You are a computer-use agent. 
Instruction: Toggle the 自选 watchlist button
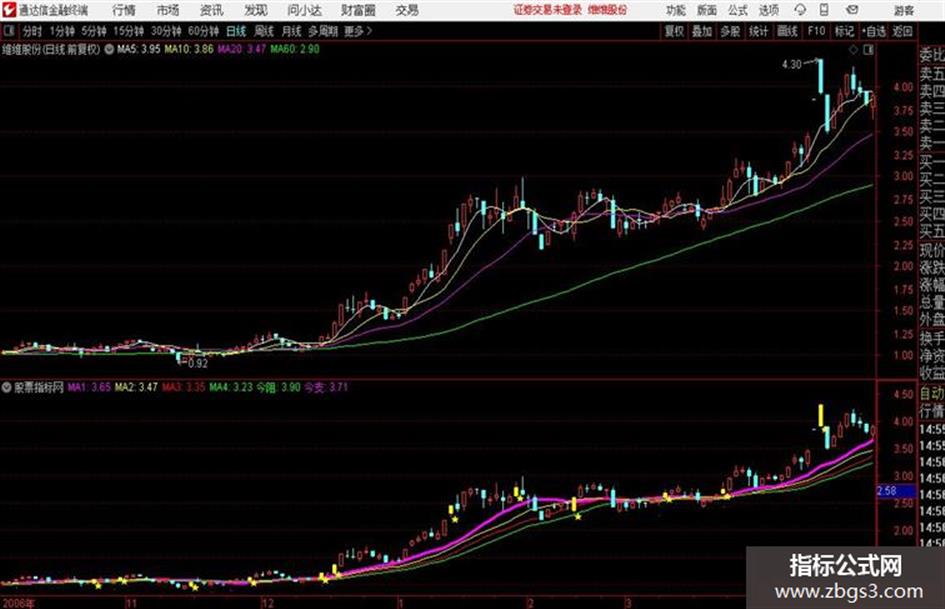pyautogui.click(x=874, y=31)
